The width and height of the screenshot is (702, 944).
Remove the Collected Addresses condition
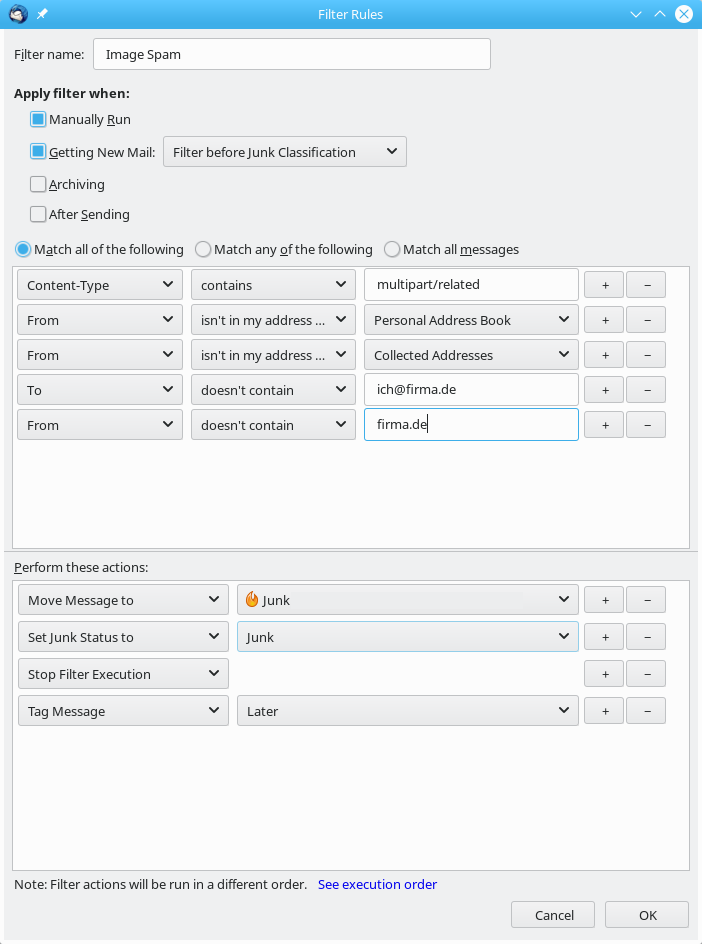coord(646,355)
